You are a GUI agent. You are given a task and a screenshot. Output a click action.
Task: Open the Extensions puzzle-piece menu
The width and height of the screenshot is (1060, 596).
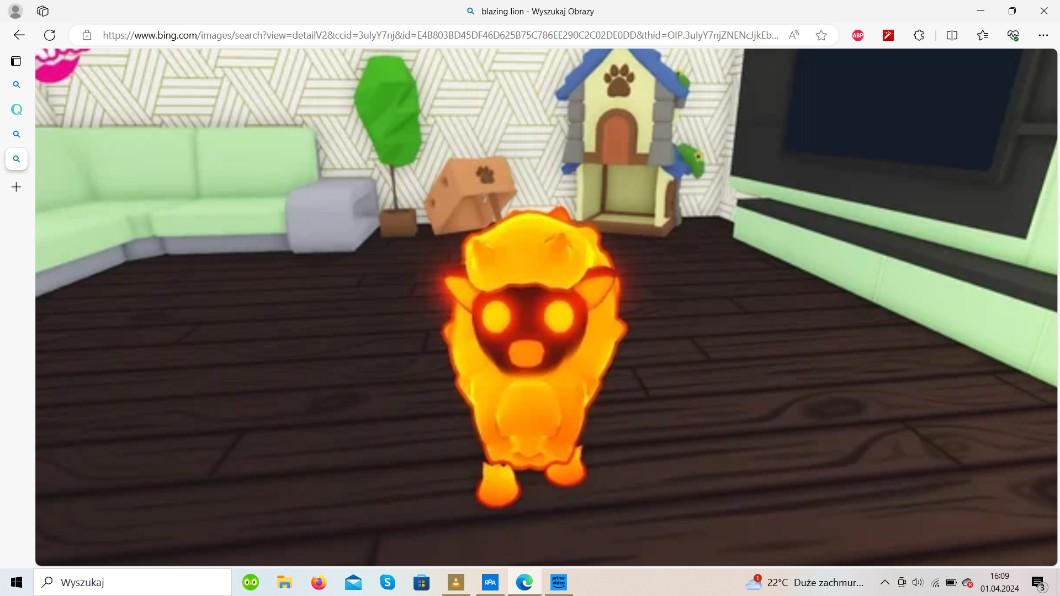[x=919, y=35]
